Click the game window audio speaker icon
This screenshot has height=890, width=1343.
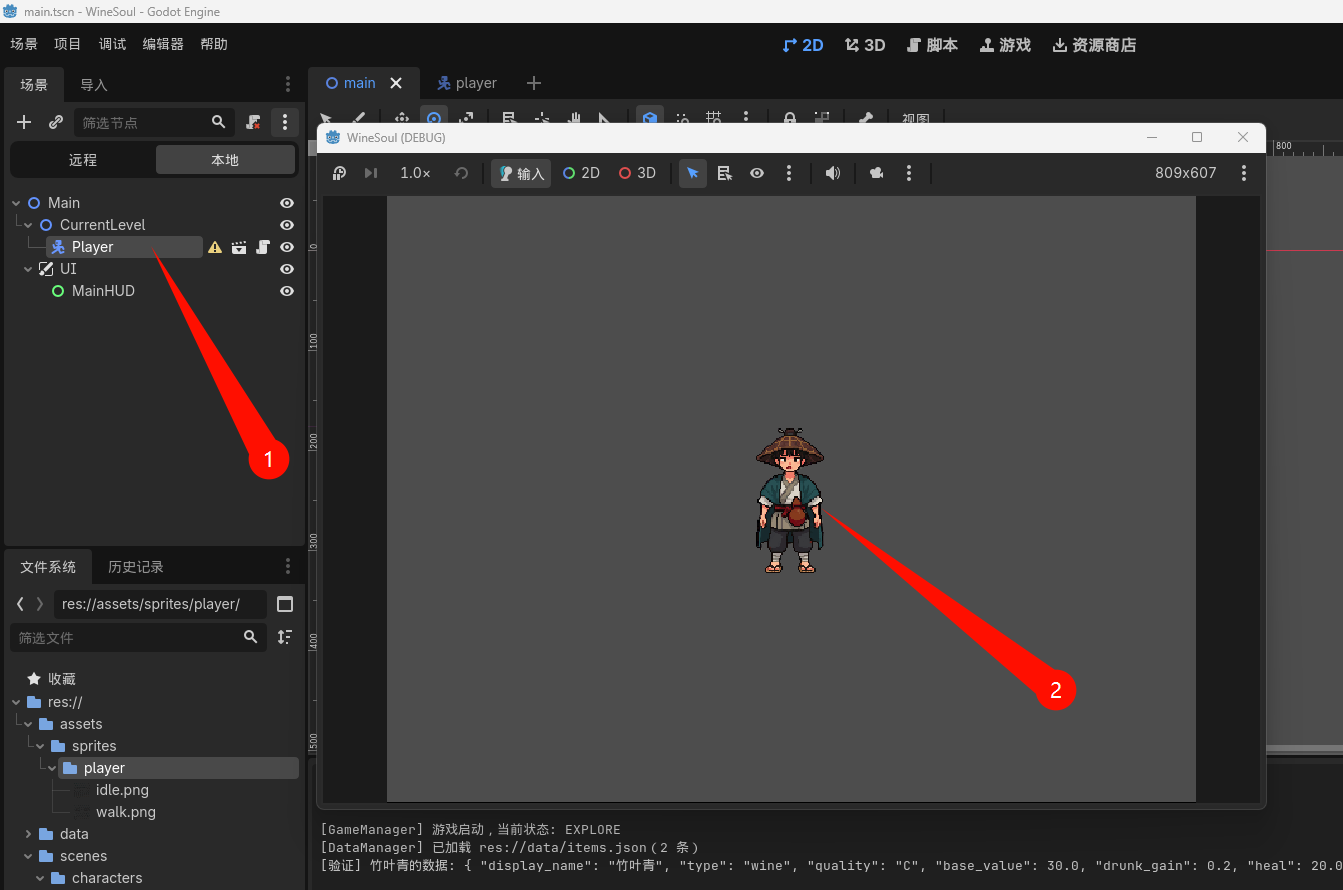coord(832,173)
